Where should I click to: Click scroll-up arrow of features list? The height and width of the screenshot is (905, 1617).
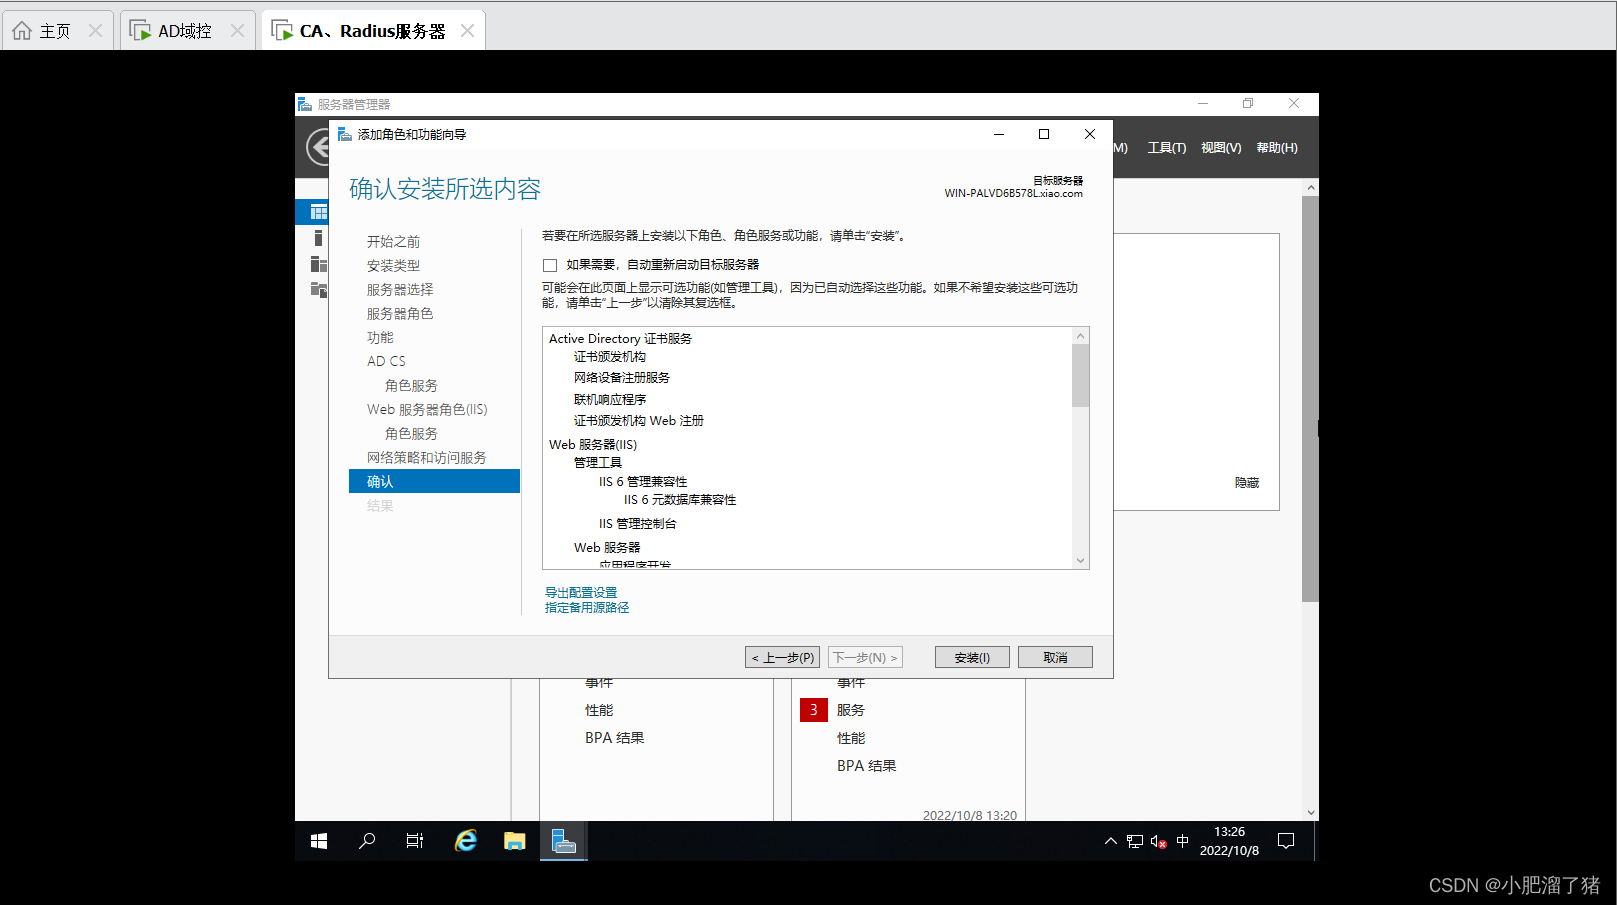click(x=1080, y=336)
